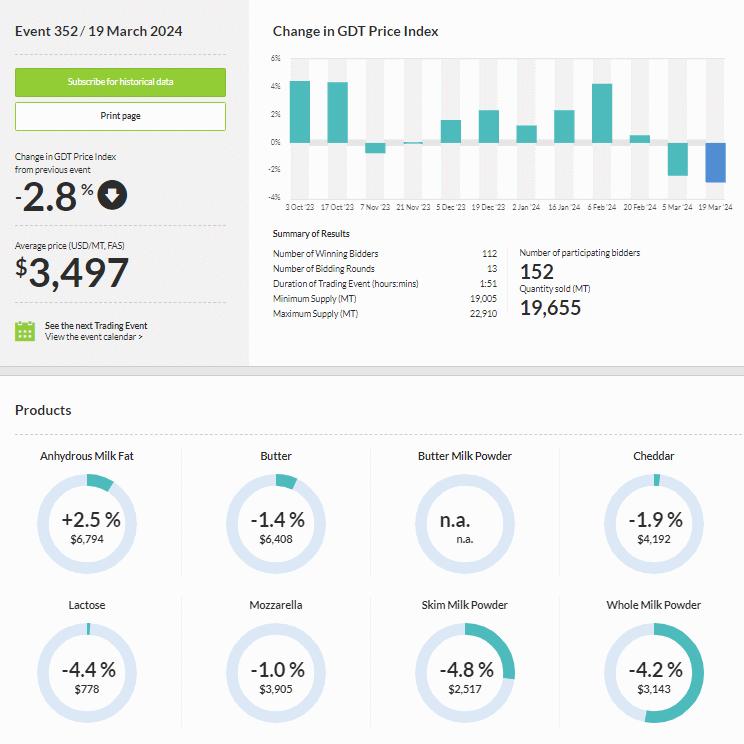Click the 19,655 quantity sold value
The image size is (744, 744).
[x=550, y=308]
